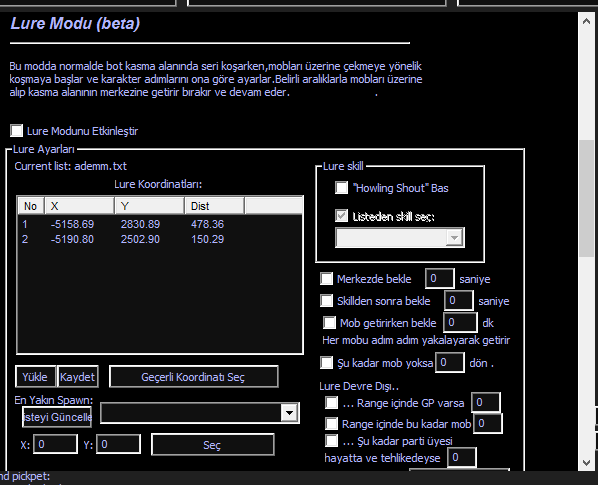Check Range içinde GP varsa option

[x=331, y=403]
